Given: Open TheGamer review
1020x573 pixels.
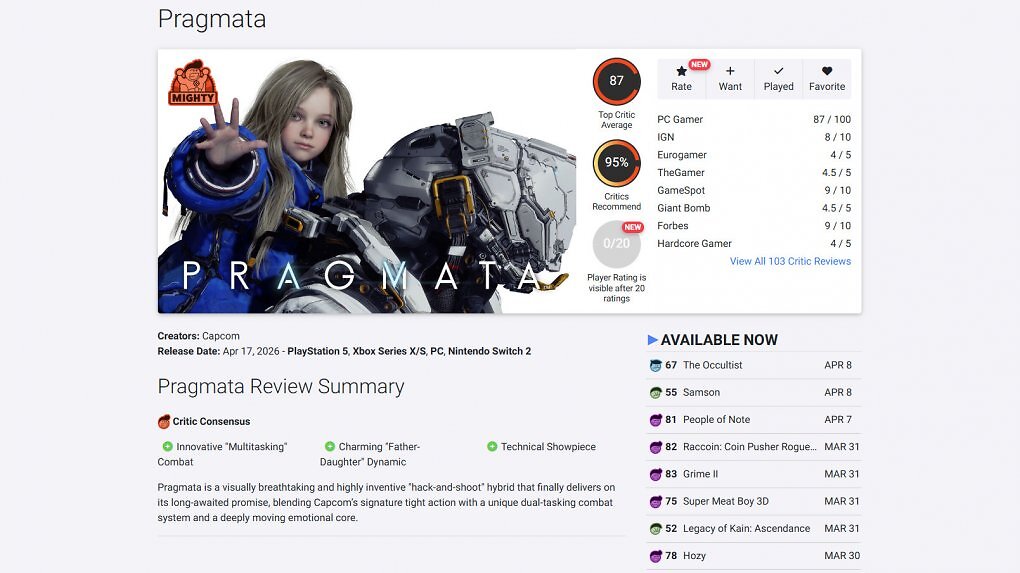Looking at the screenshot, I should tap(680, 172).
